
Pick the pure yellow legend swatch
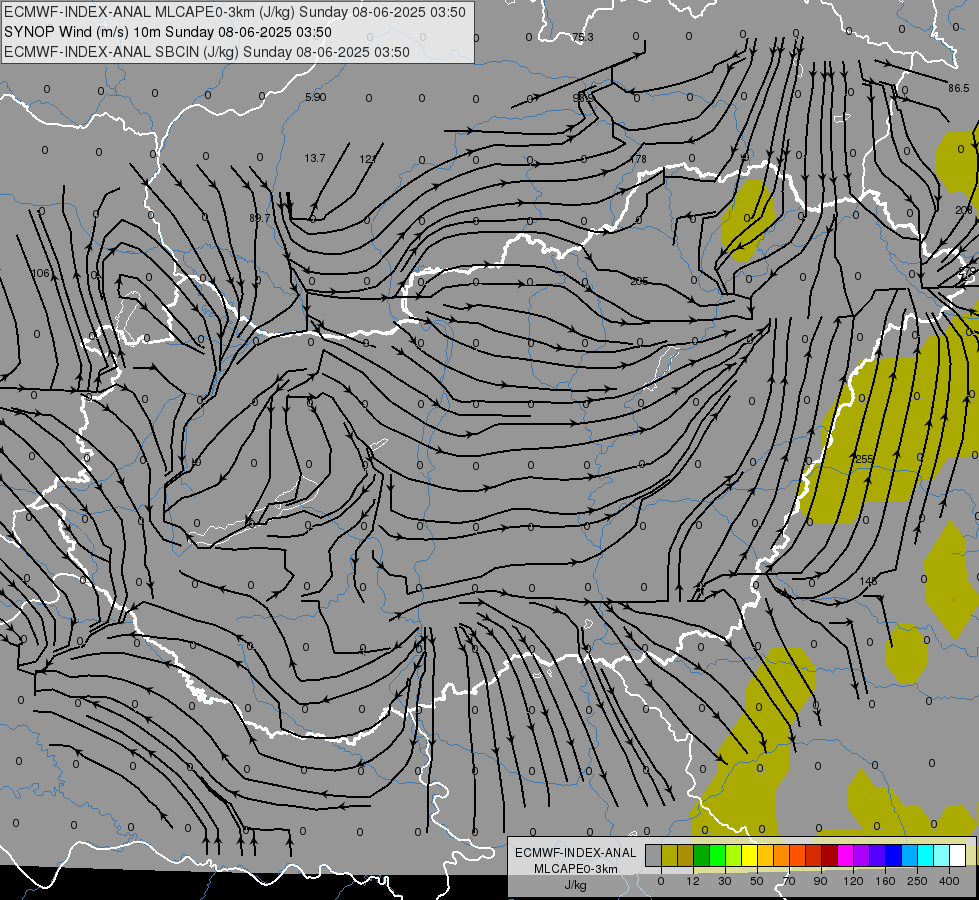pyautogui.click(x=749, y=855)
